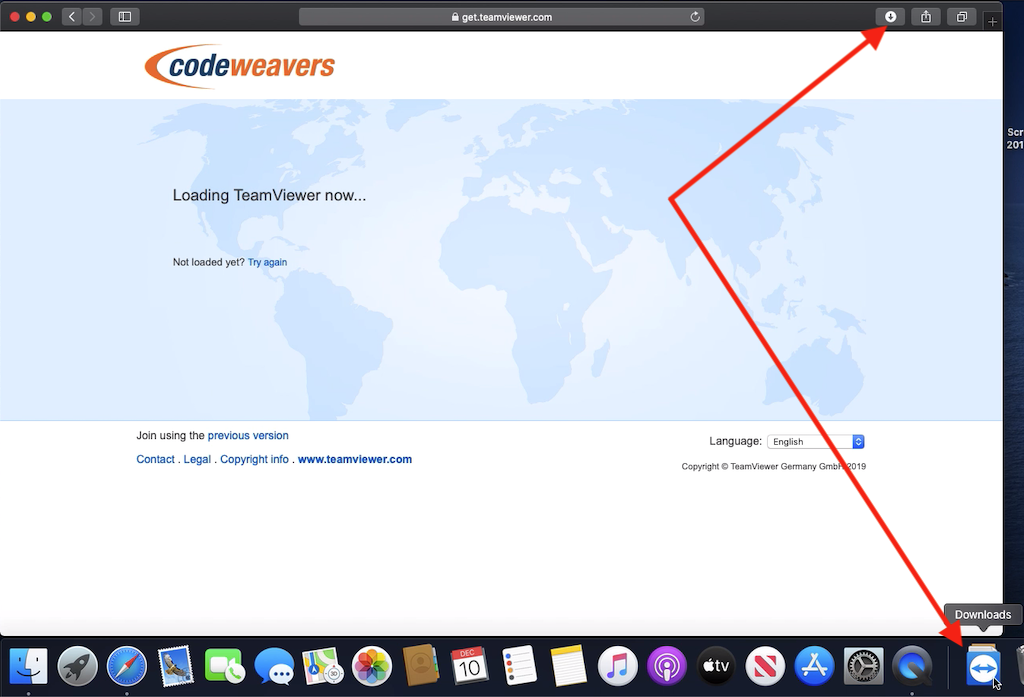
Task: Open Music from the Dock
Action: pos(617,666)
